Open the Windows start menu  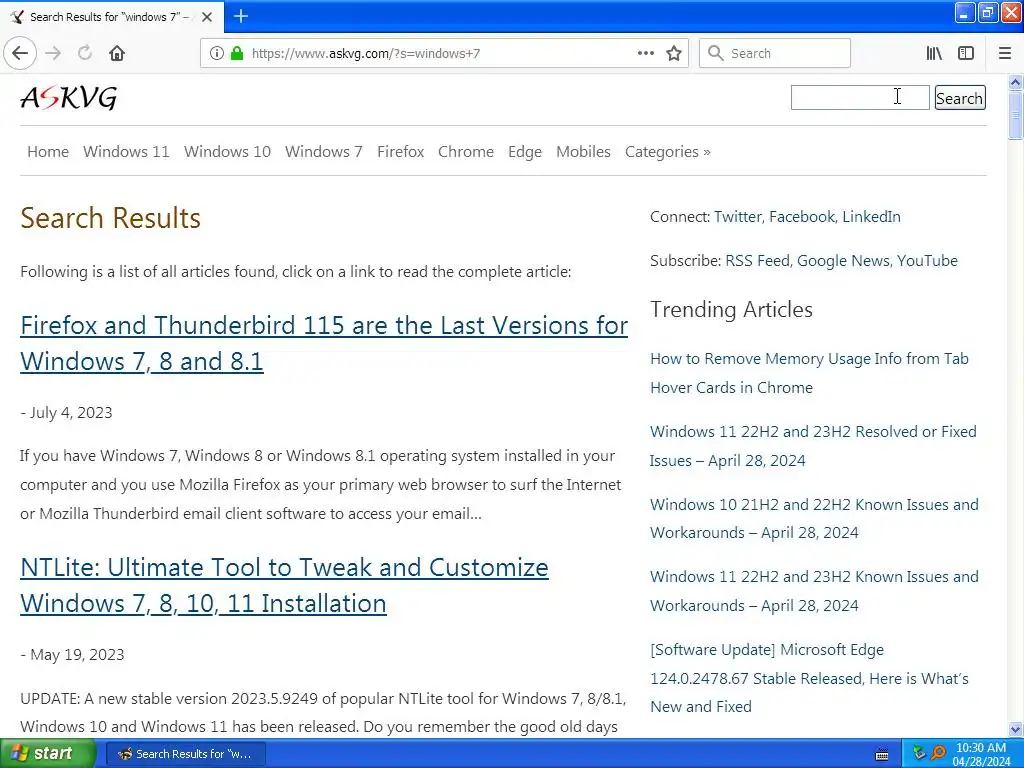click(x=48, y=754)
